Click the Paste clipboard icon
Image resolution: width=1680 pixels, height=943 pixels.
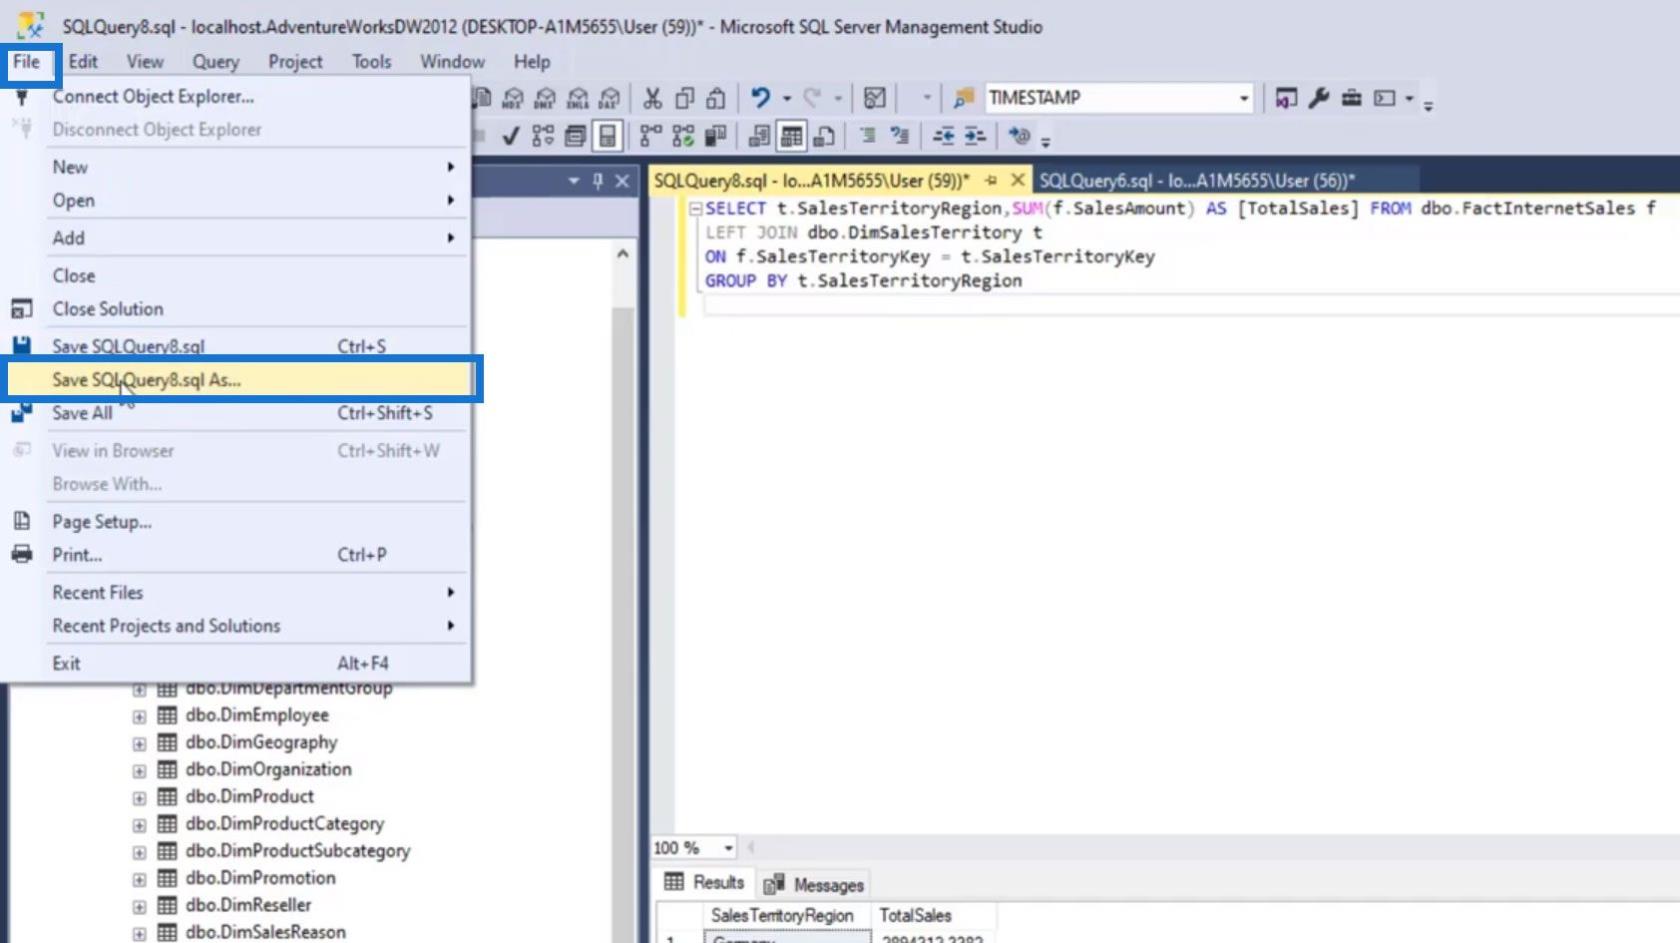(x=716, y=98)
